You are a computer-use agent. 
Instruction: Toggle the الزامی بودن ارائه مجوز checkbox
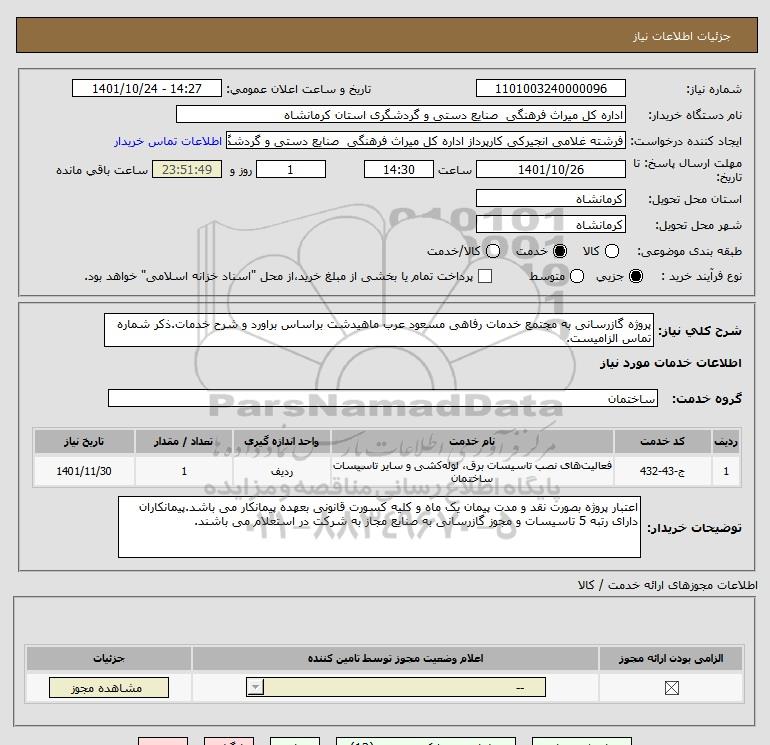[x=671, y=688]
